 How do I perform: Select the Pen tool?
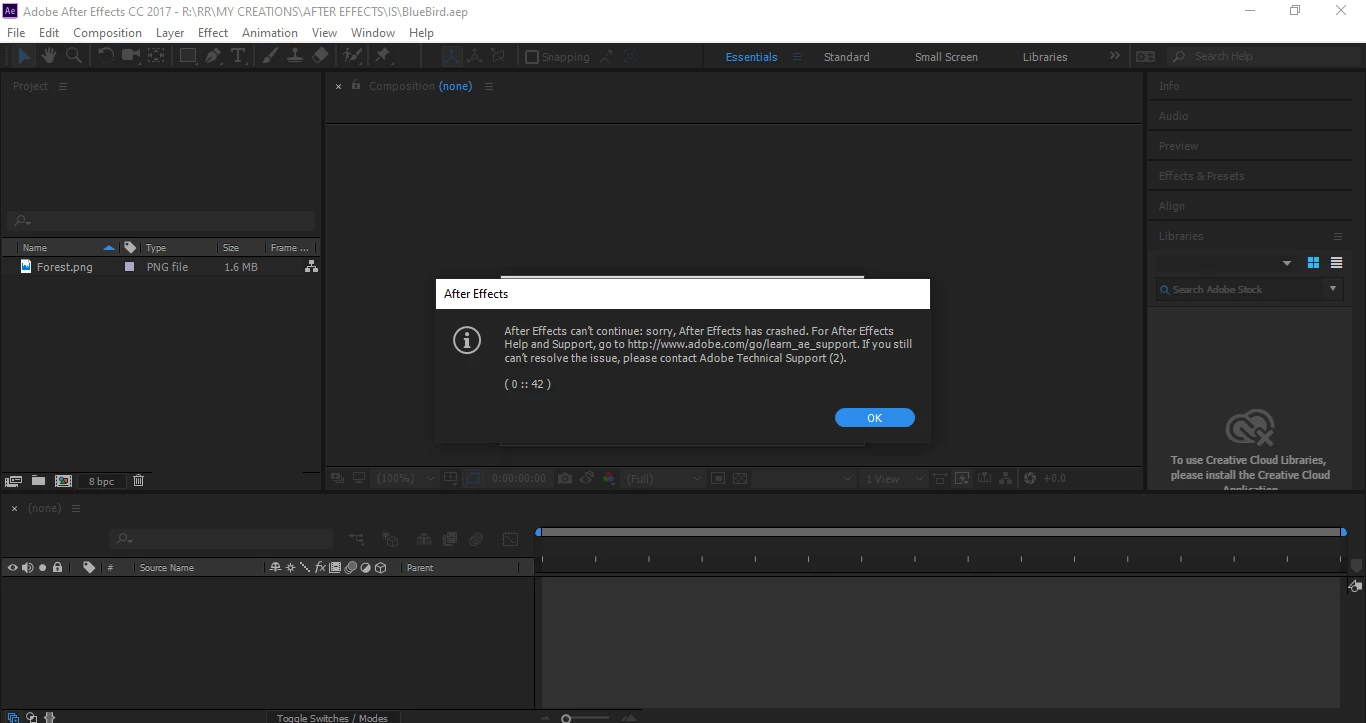pyautogui.click(x=213, y=56)
